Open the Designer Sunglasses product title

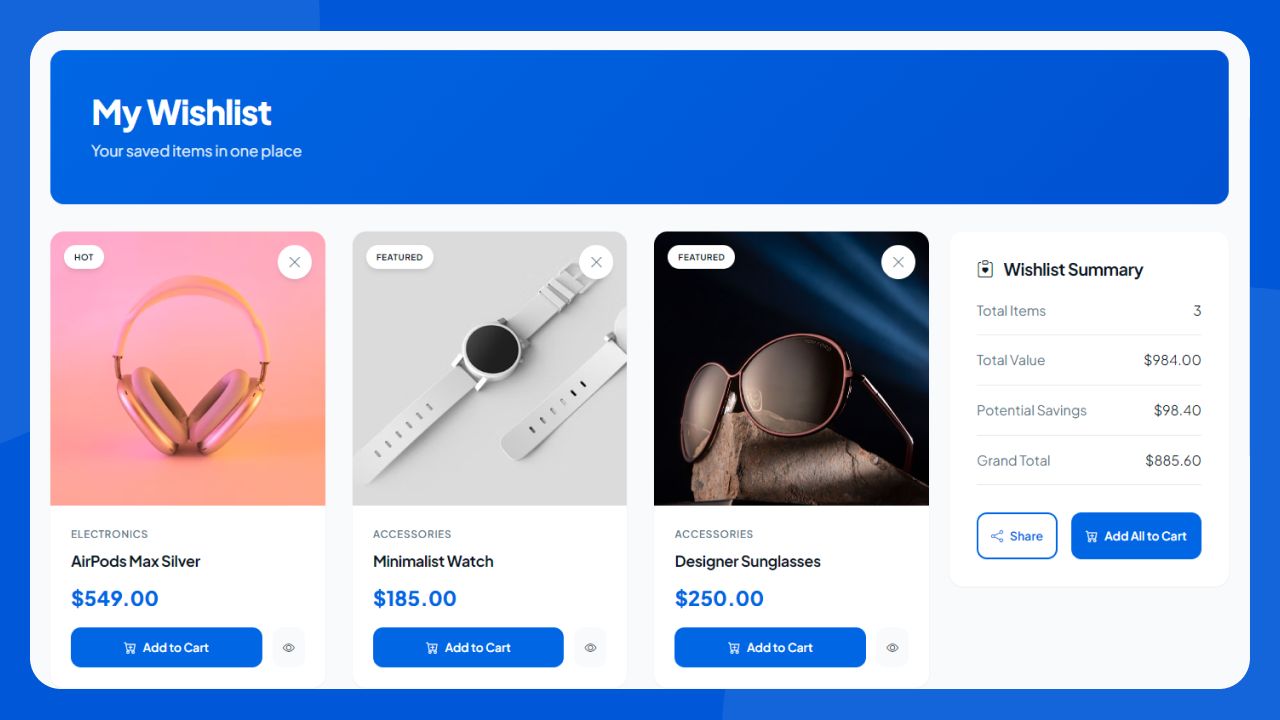click(x=747, y=561)
